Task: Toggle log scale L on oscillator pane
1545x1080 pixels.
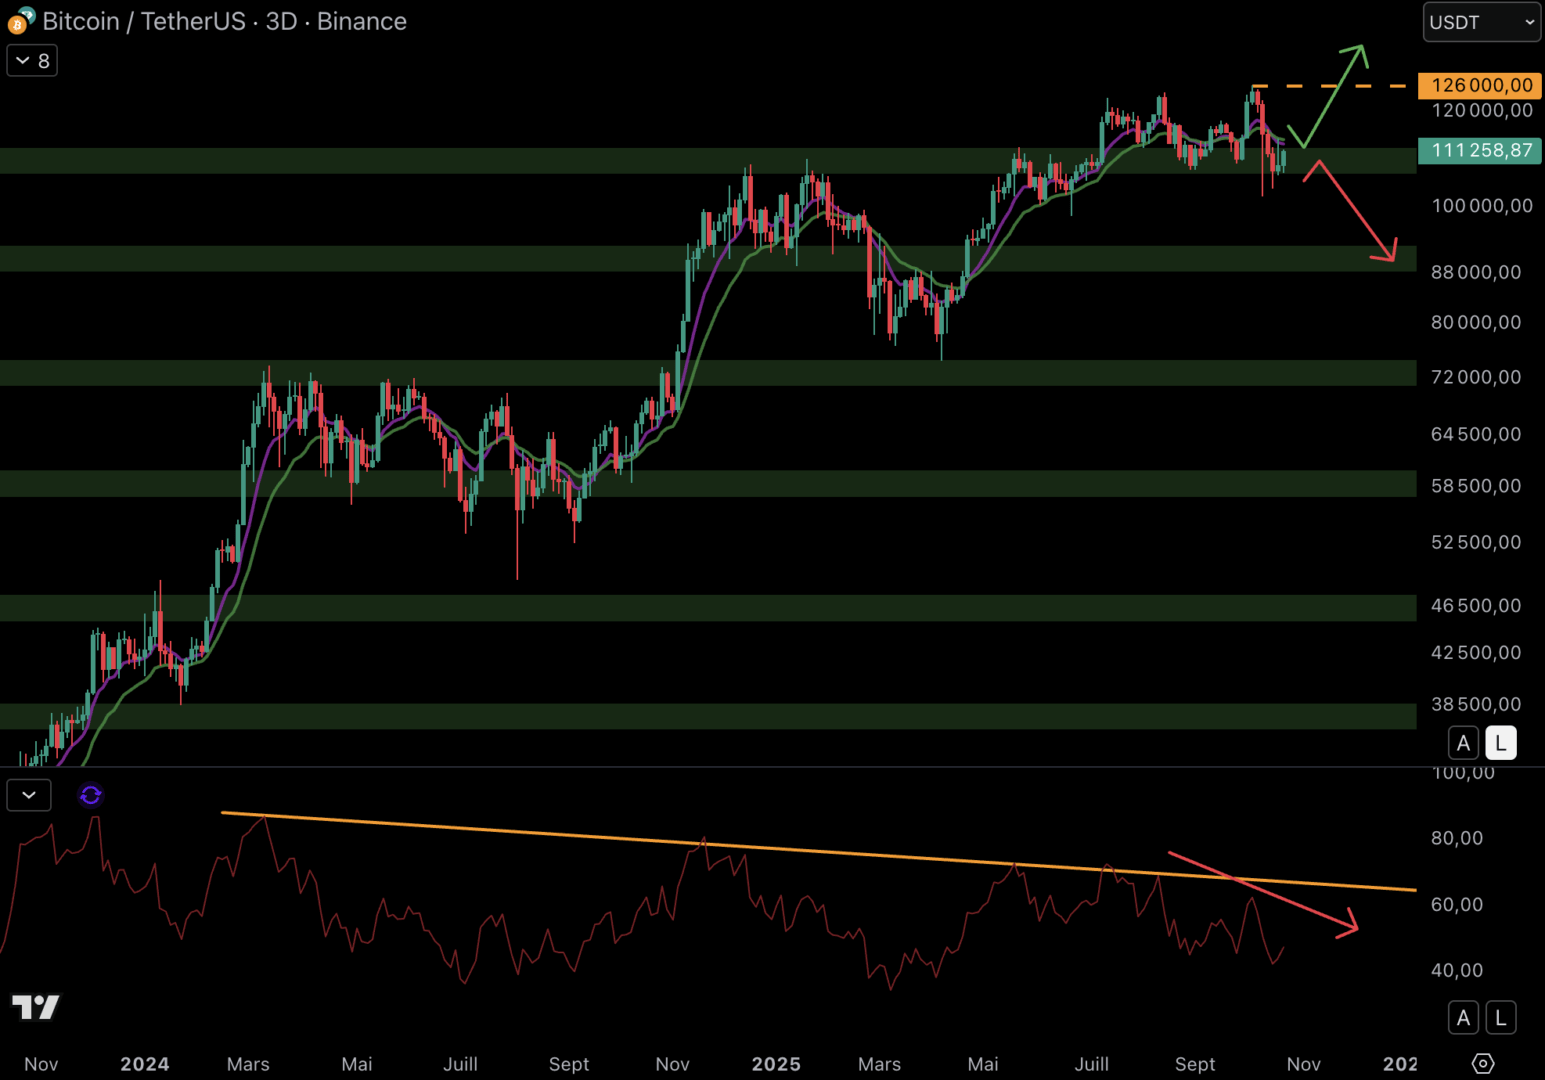Action: (1500, 1018)
